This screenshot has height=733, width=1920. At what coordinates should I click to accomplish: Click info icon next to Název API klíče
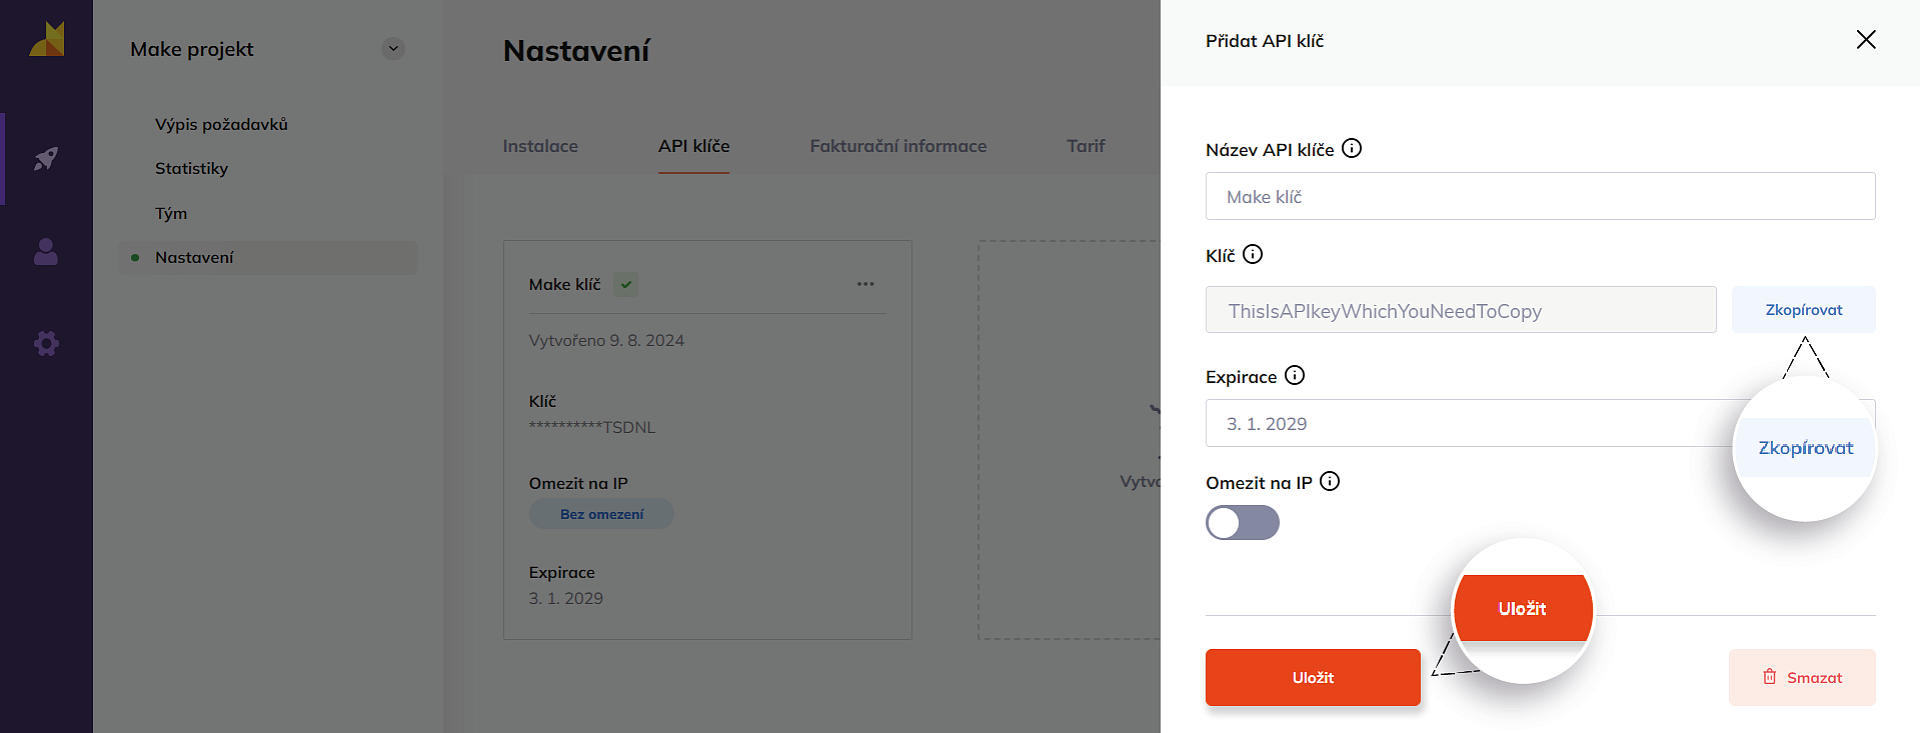pyautogui.click(x=1351, y=149)
